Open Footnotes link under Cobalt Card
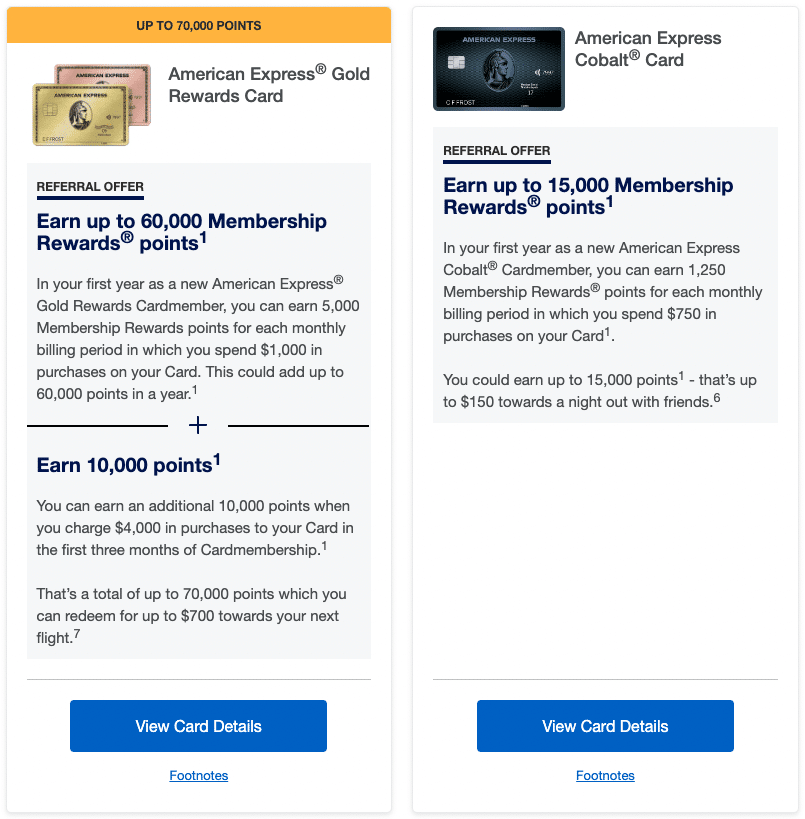Screen dimensions: 805x819 605,776
